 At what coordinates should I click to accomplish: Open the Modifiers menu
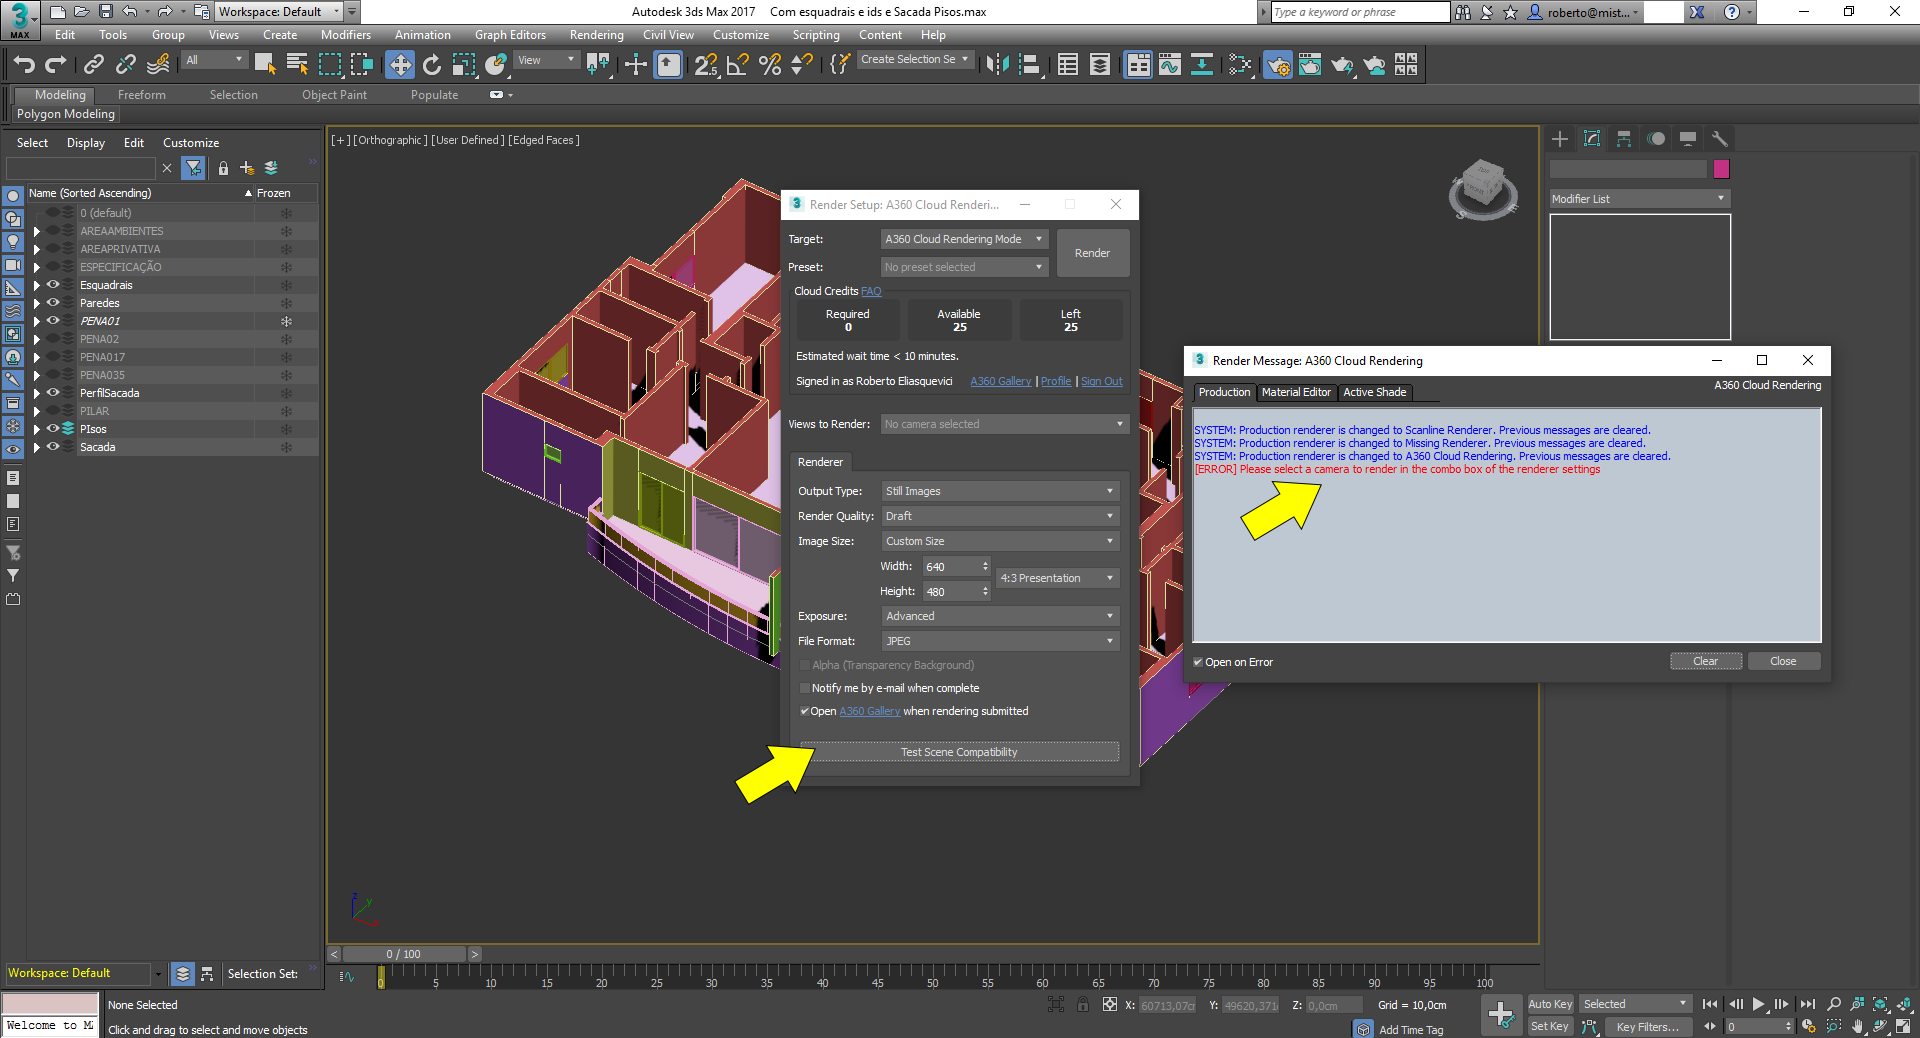coord(345,35)
